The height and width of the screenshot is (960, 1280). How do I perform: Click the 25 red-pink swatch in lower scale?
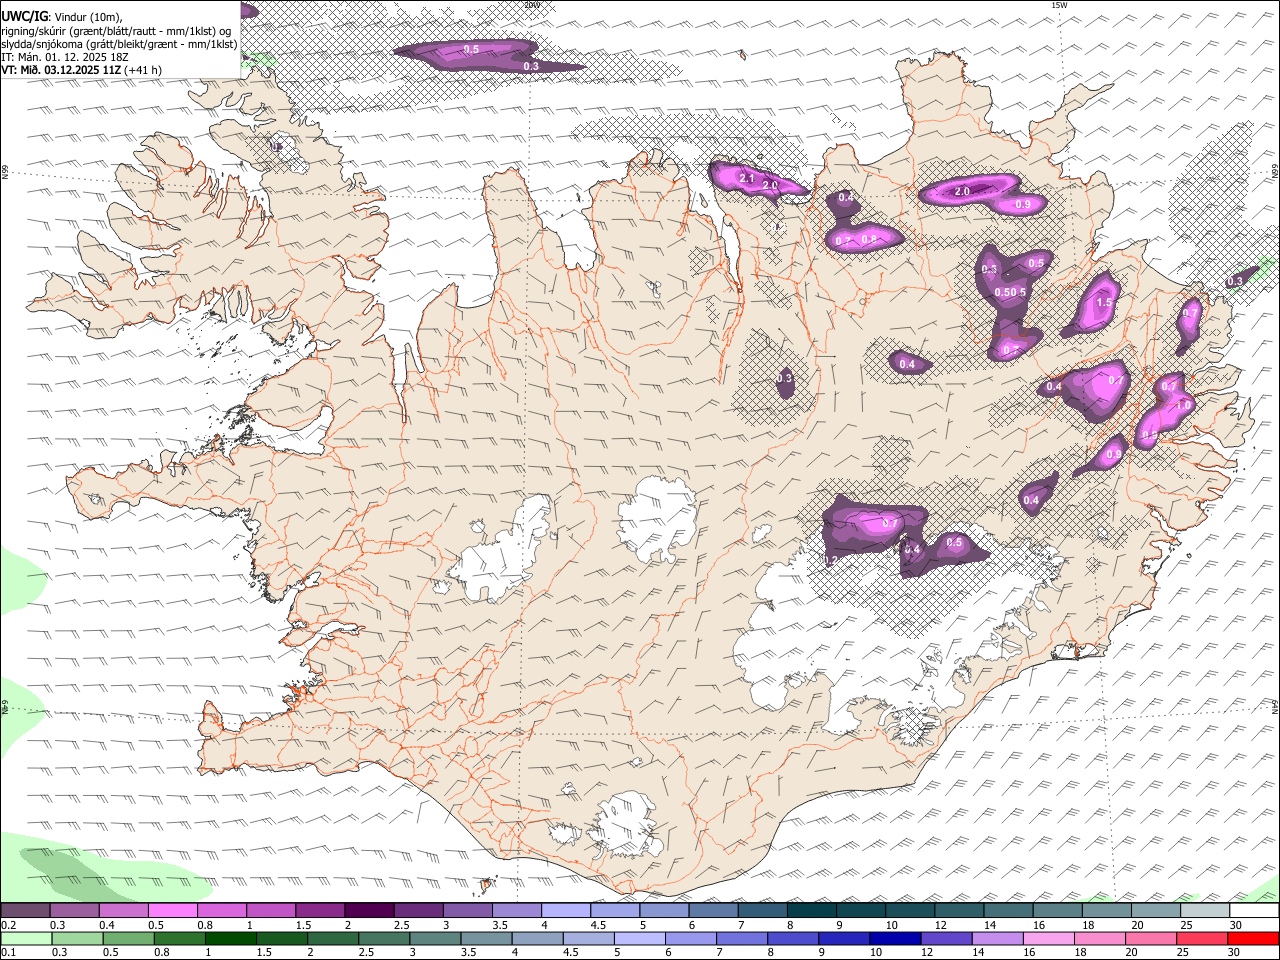1202,938
